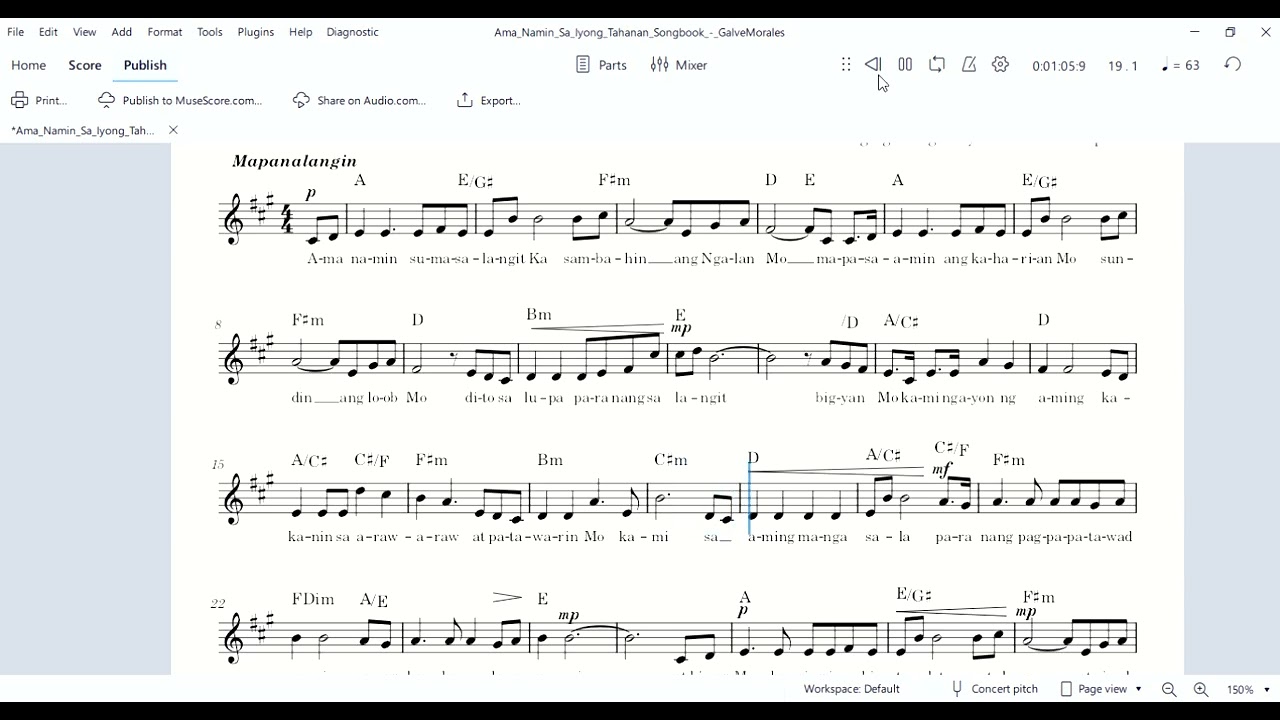This screenshot has height=720, width=1280.
Task: Select the Ama_Namin_Sa_Iyong_Tah... document tab
Action: click(x=83, y=130)
